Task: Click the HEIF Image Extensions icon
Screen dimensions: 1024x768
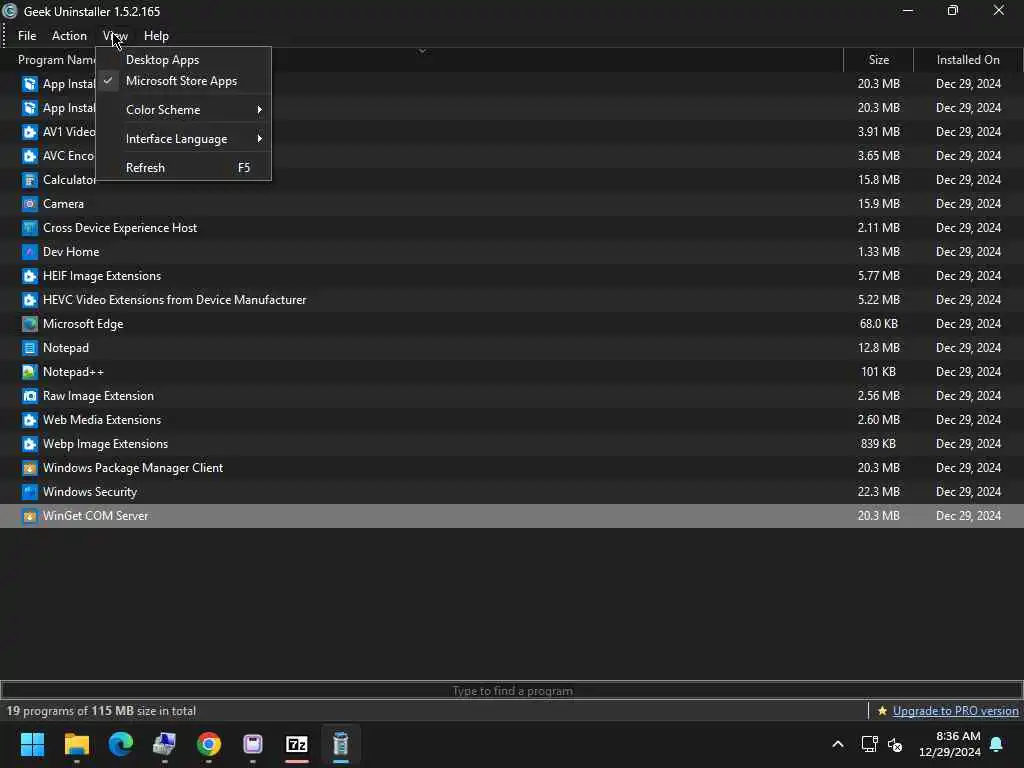Action: (x=29, y=276)
